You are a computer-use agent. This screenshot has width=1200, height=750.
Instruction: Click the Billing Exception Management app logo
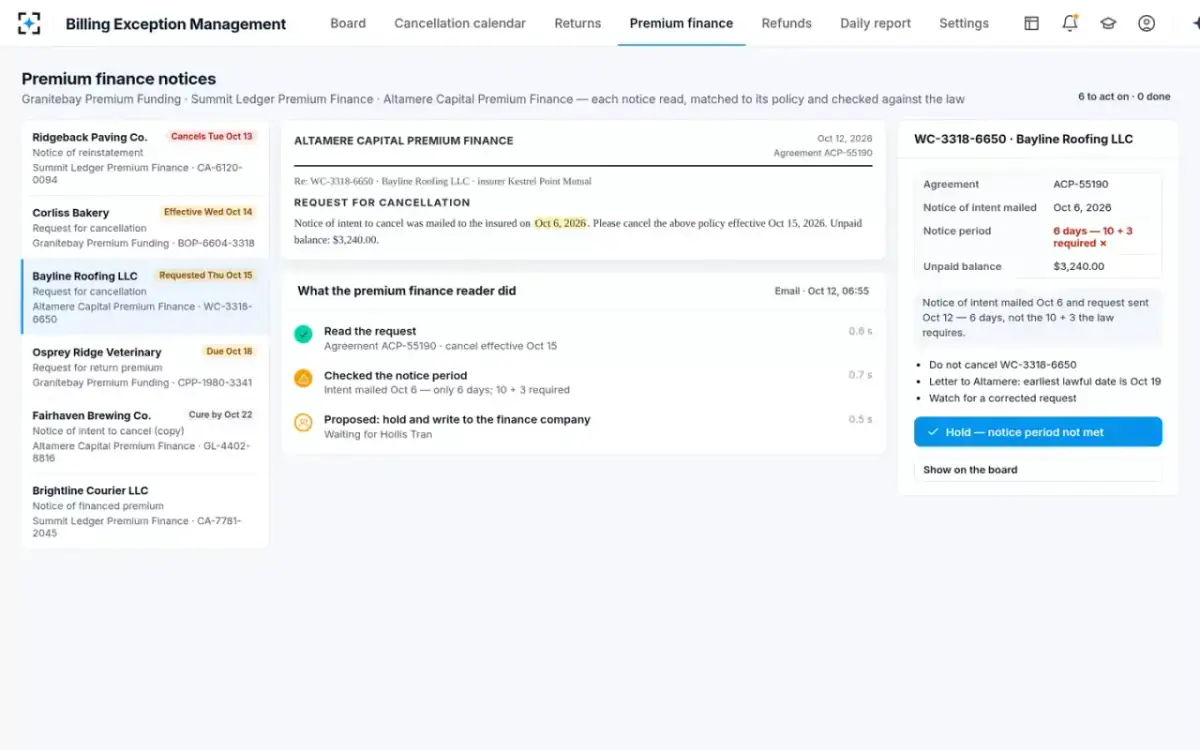coord(30,23)
